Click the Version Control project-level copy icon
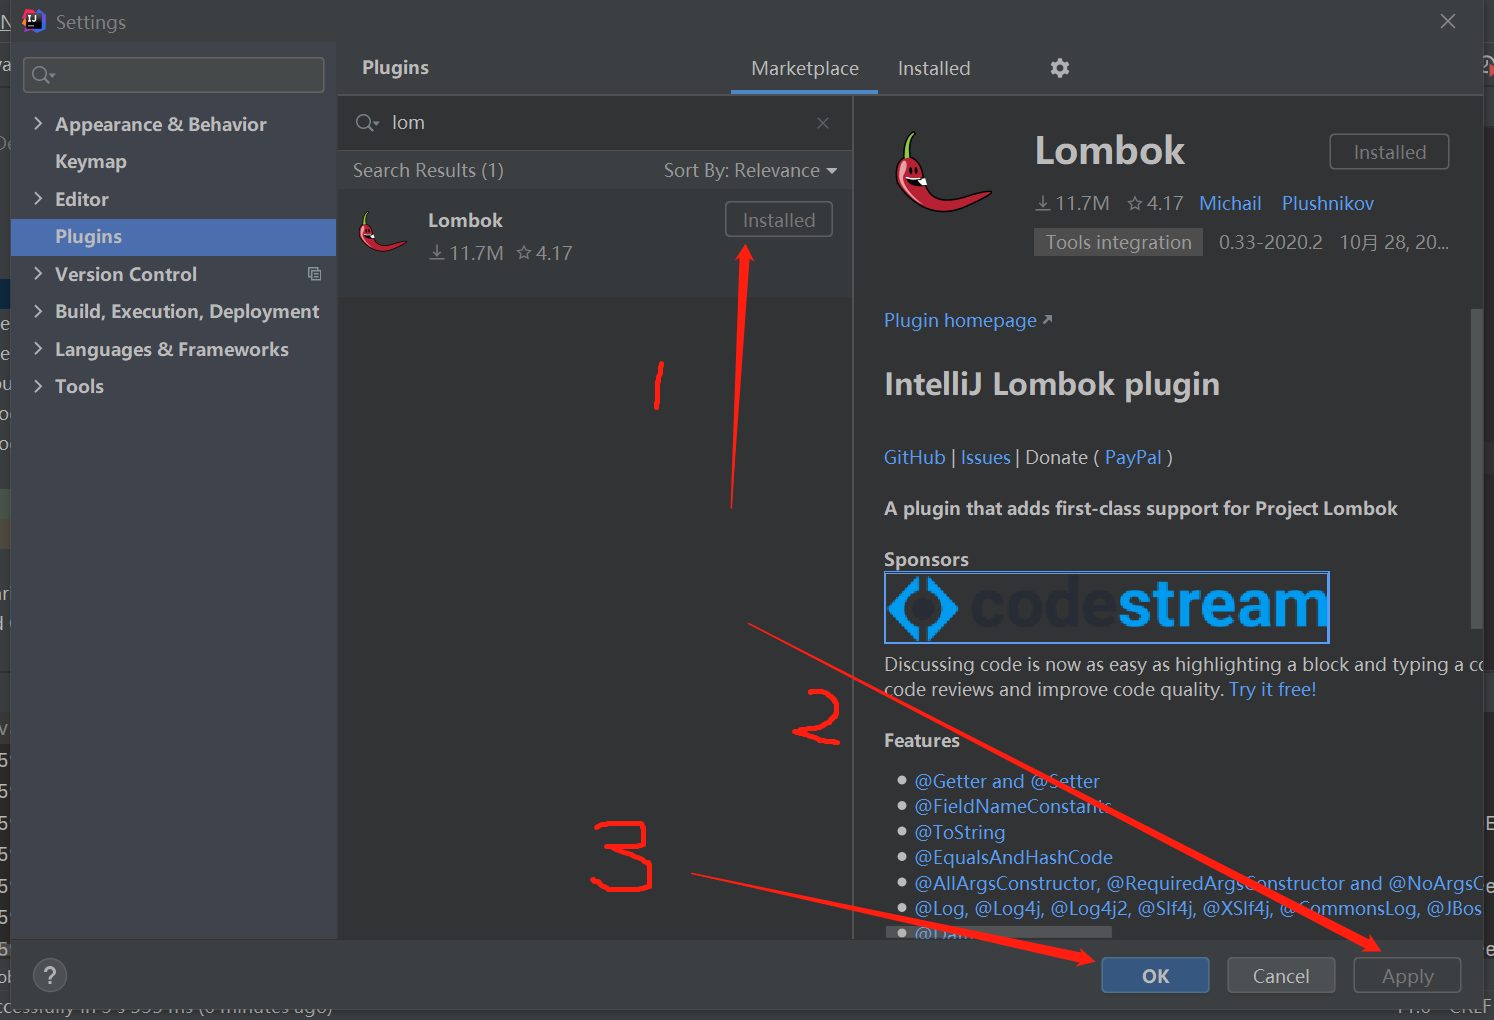This screenshot has width=1494, height=1020. (314, 274)
